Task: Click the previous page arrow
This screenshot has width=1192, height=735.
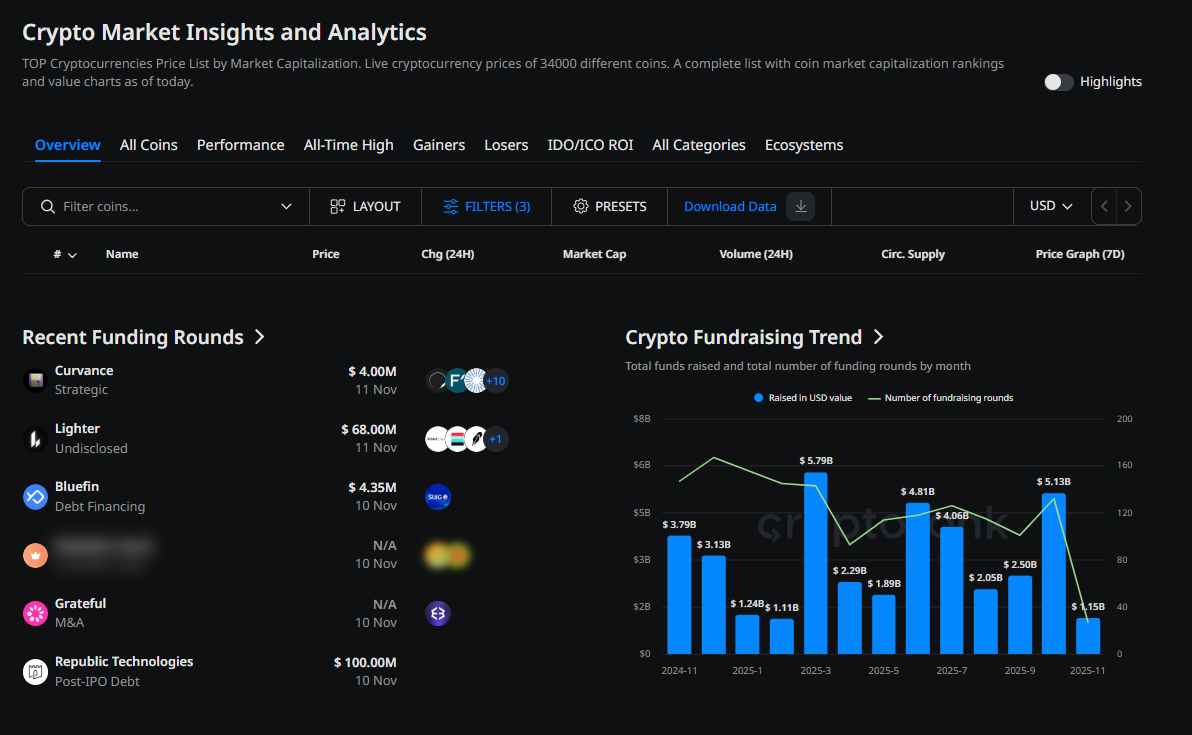Action: (1104, 206)
